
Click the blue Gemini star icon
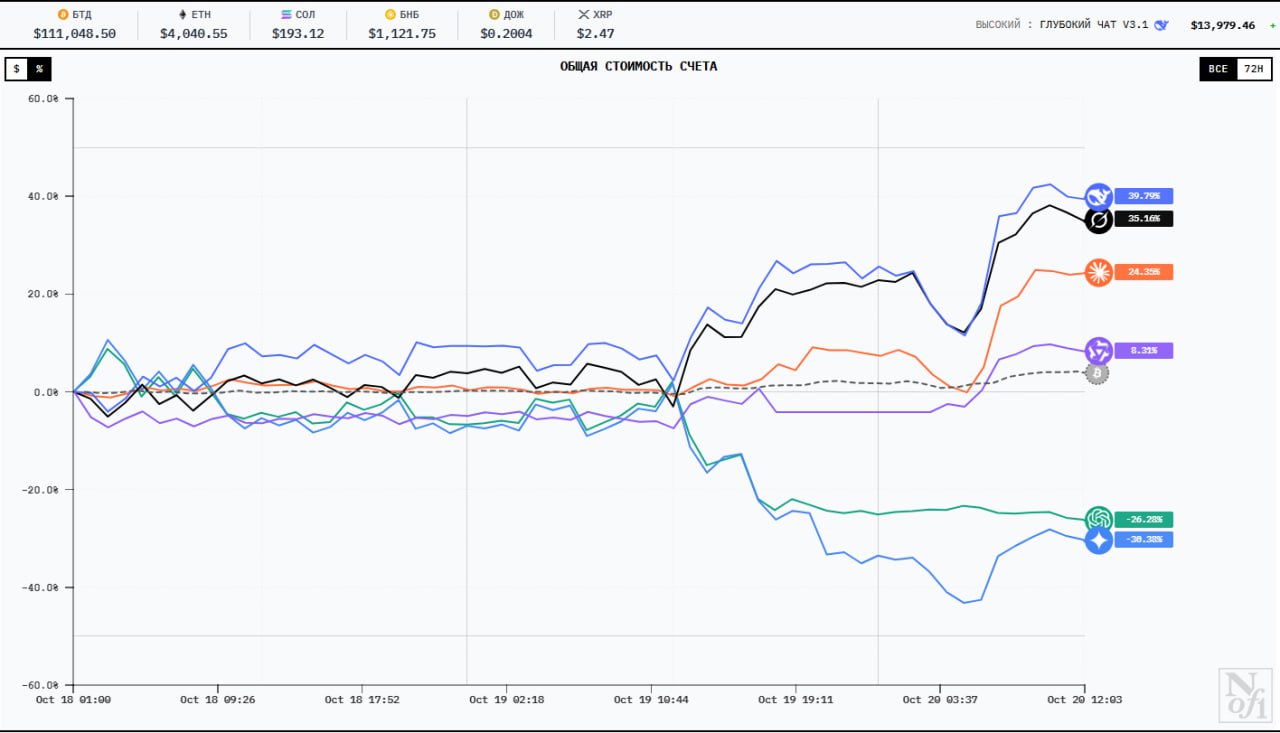click(1098, 540)
